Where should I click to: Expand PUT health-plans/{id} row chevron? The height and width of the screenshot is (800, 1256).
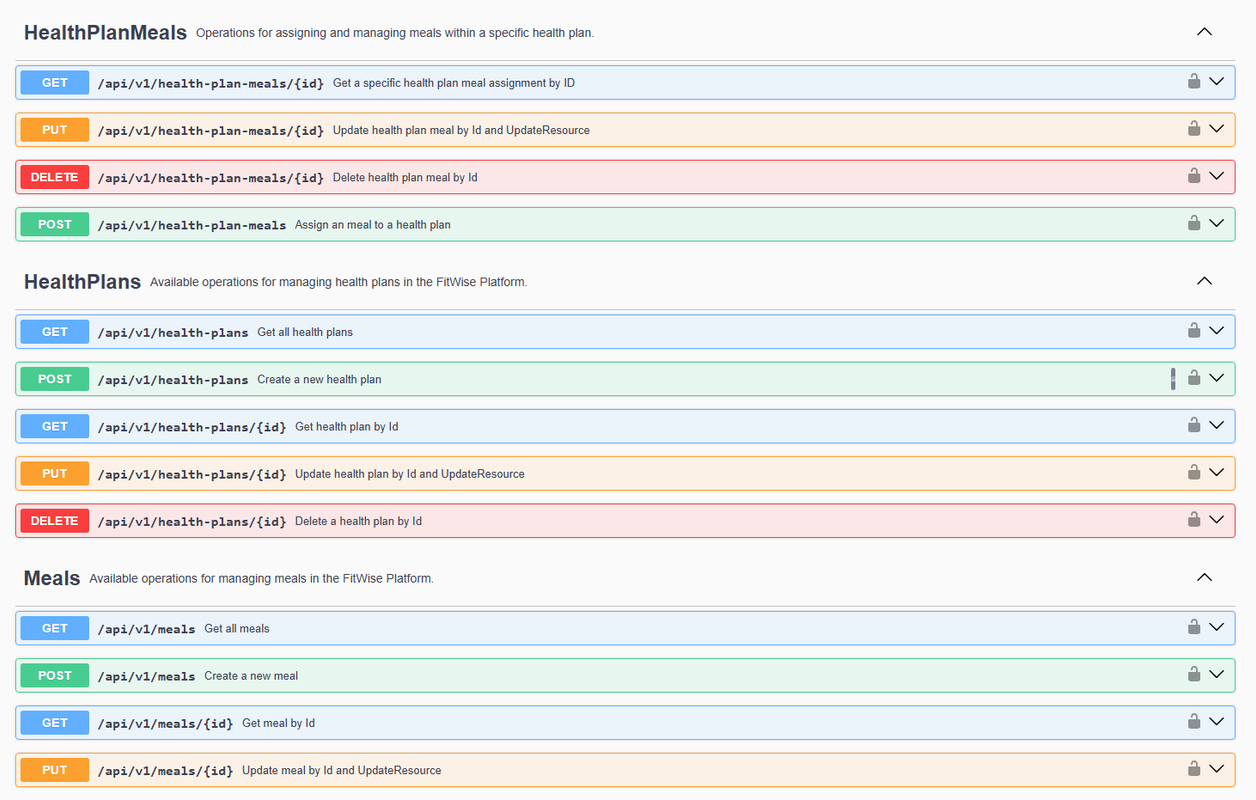[1217, 472]
